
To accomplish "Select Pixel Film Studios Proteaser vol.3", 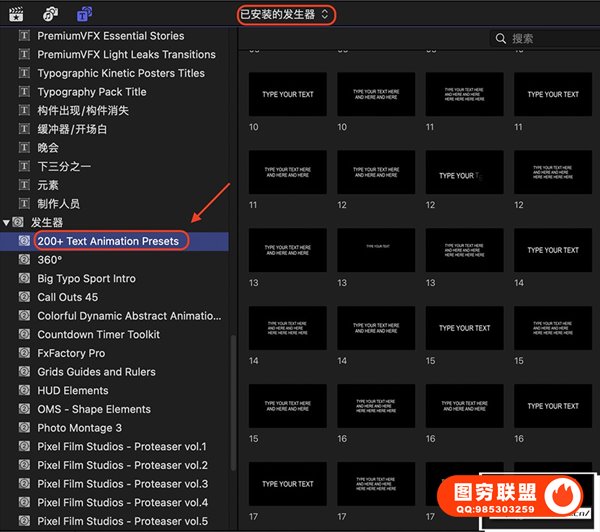I will (x=122, y=484).
